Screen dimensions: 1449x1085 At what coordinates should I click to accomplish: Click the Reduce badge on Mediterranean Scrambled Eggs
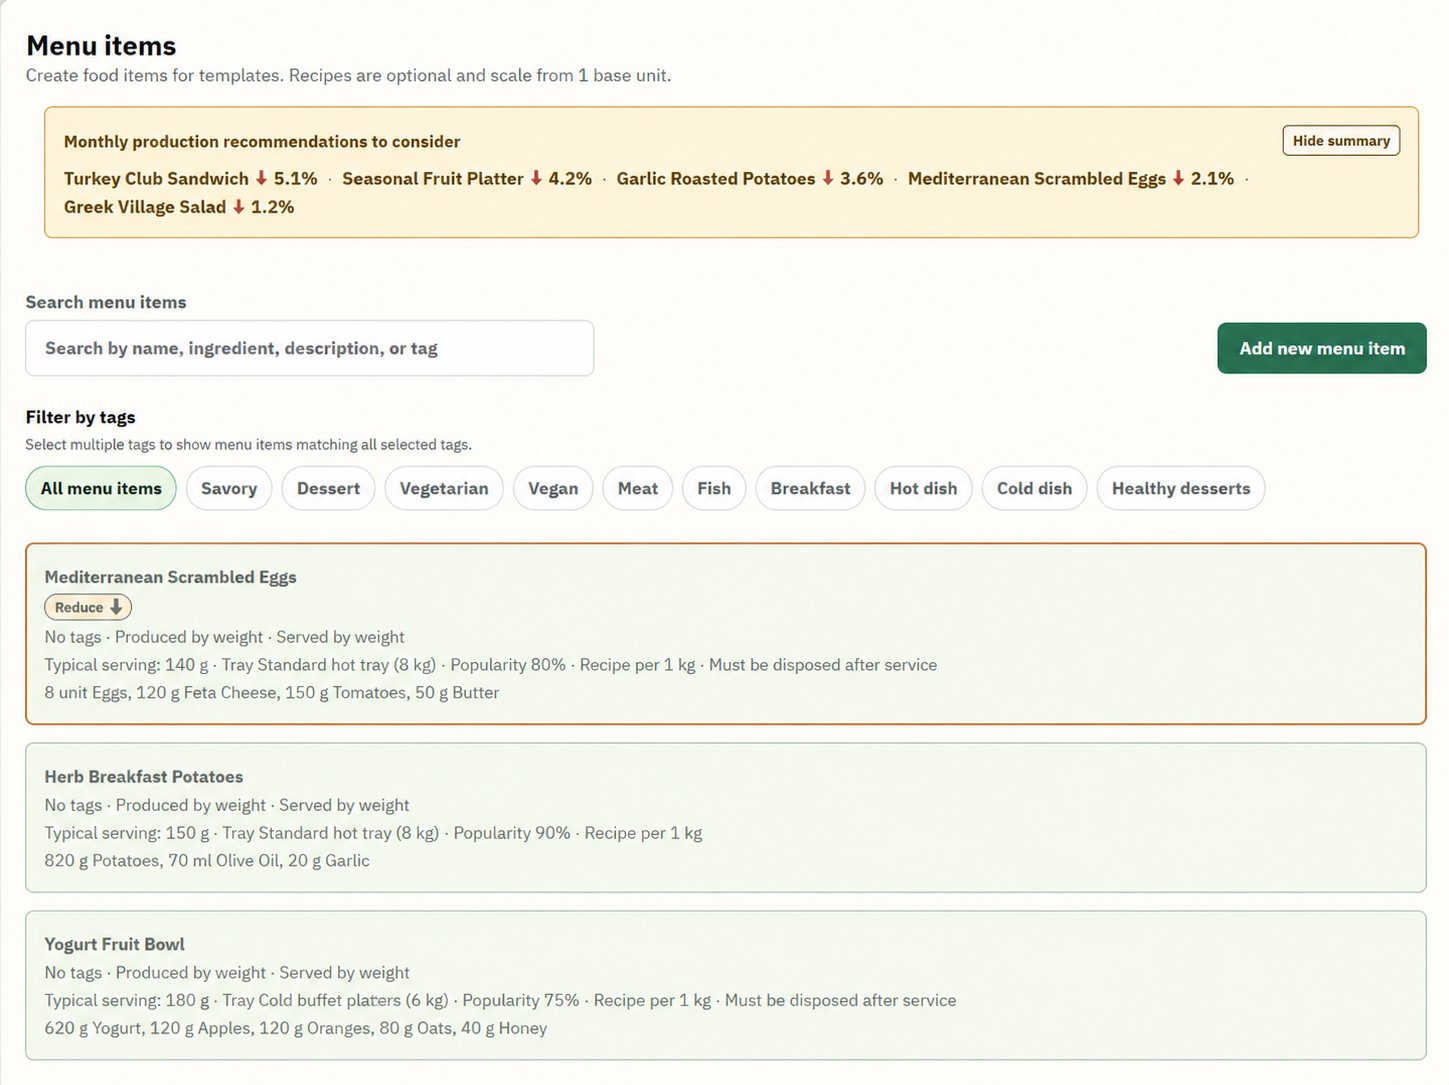coord(88,607)
